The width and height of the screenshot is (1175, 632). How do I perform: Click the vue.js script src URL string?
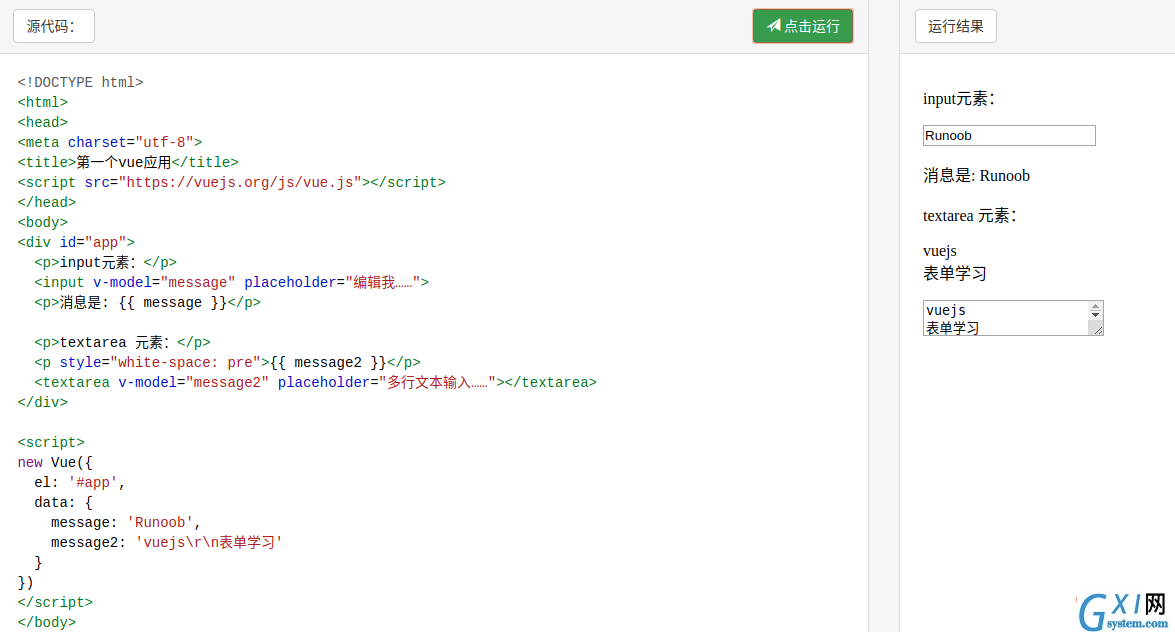(x=241, y=183)
